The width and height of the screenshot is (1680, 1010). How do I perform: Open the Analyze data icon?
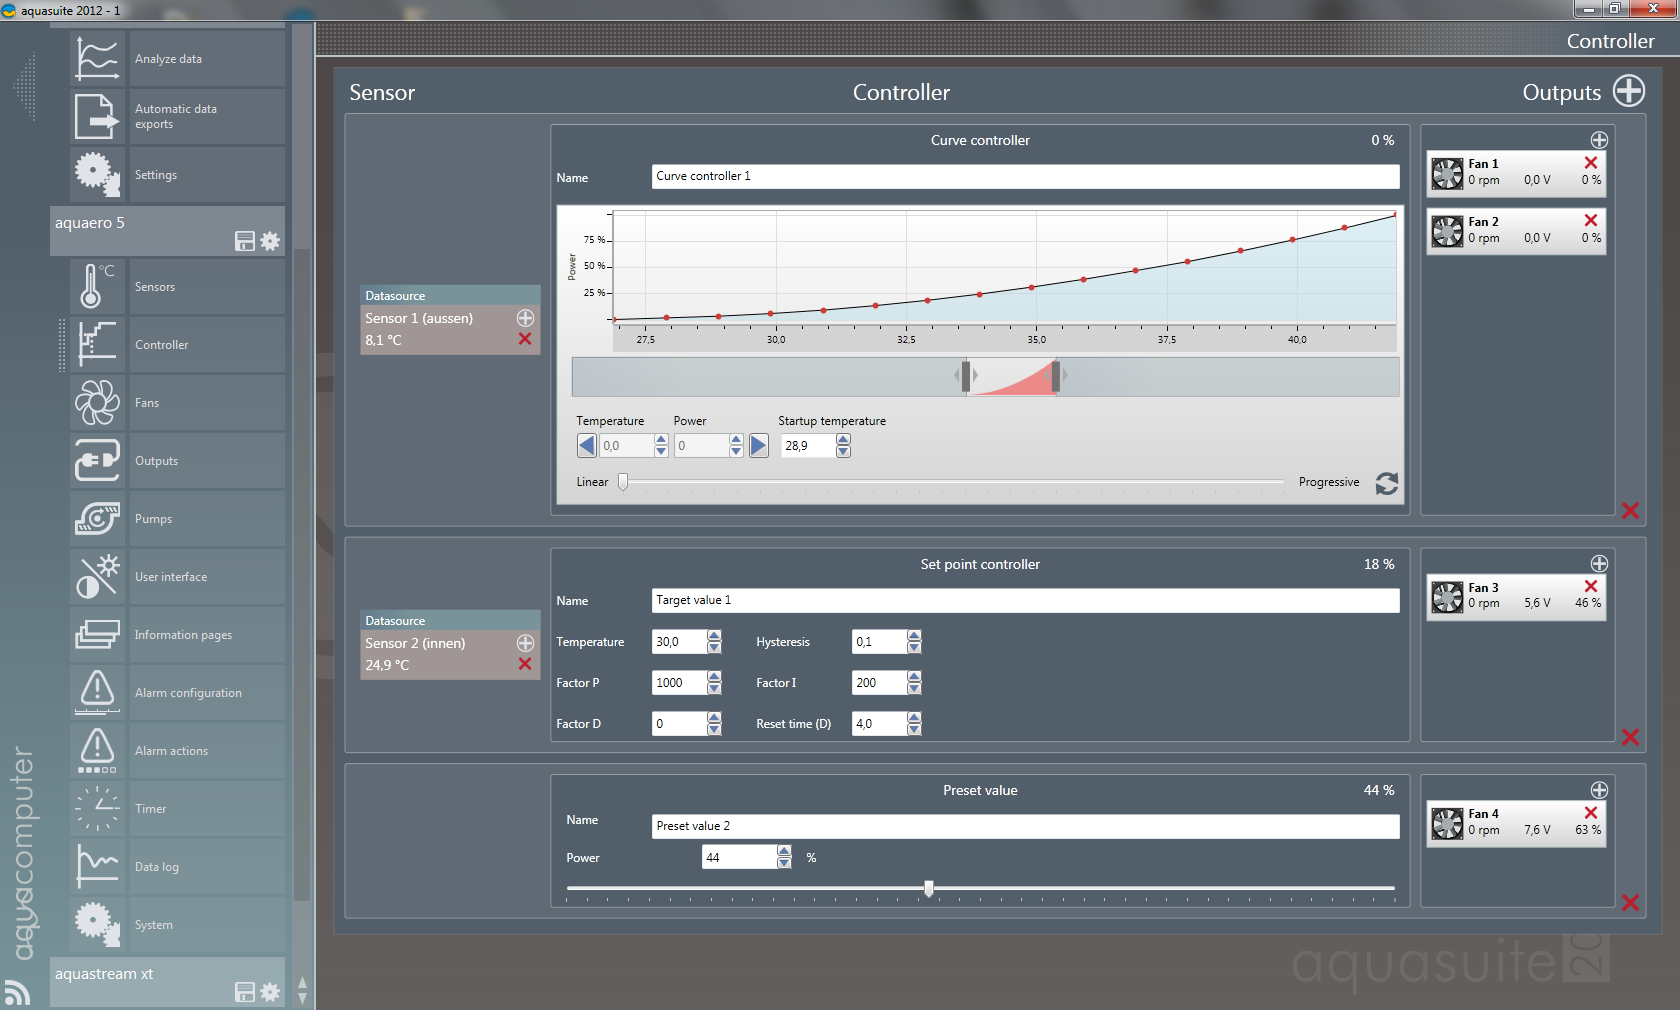click(97, 58)
